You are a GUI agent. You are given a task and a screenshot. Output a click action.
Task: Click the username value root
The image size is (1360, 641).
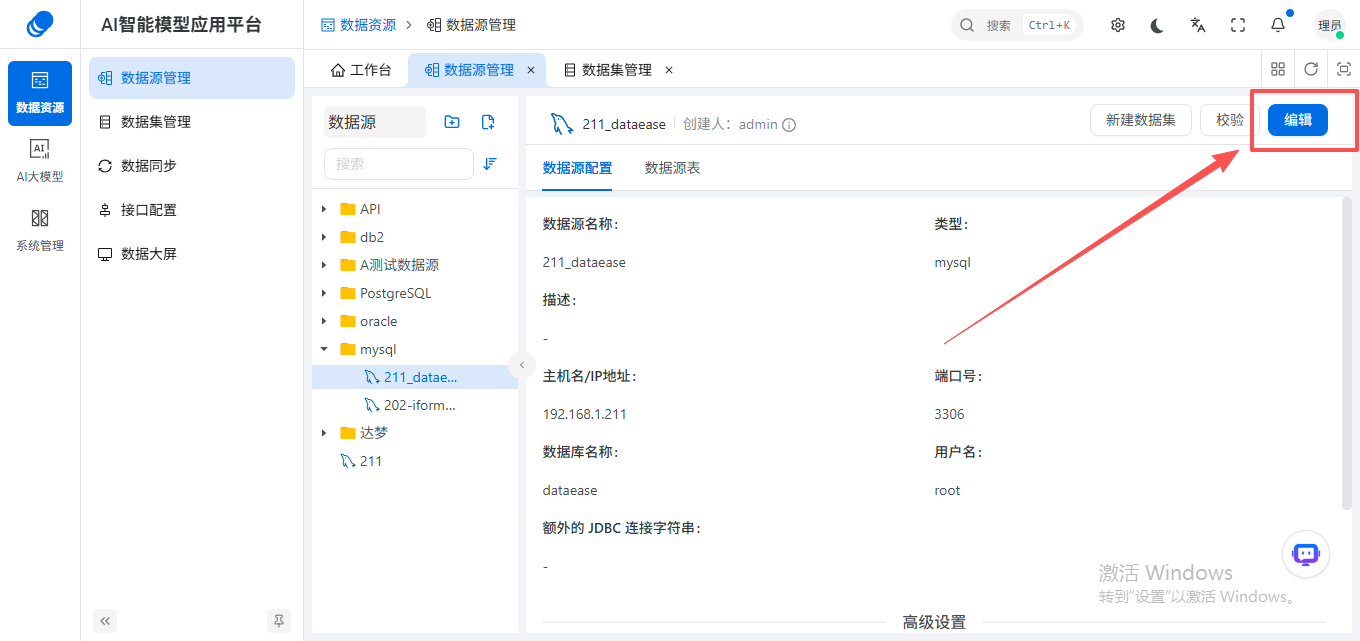click(947, 490)
